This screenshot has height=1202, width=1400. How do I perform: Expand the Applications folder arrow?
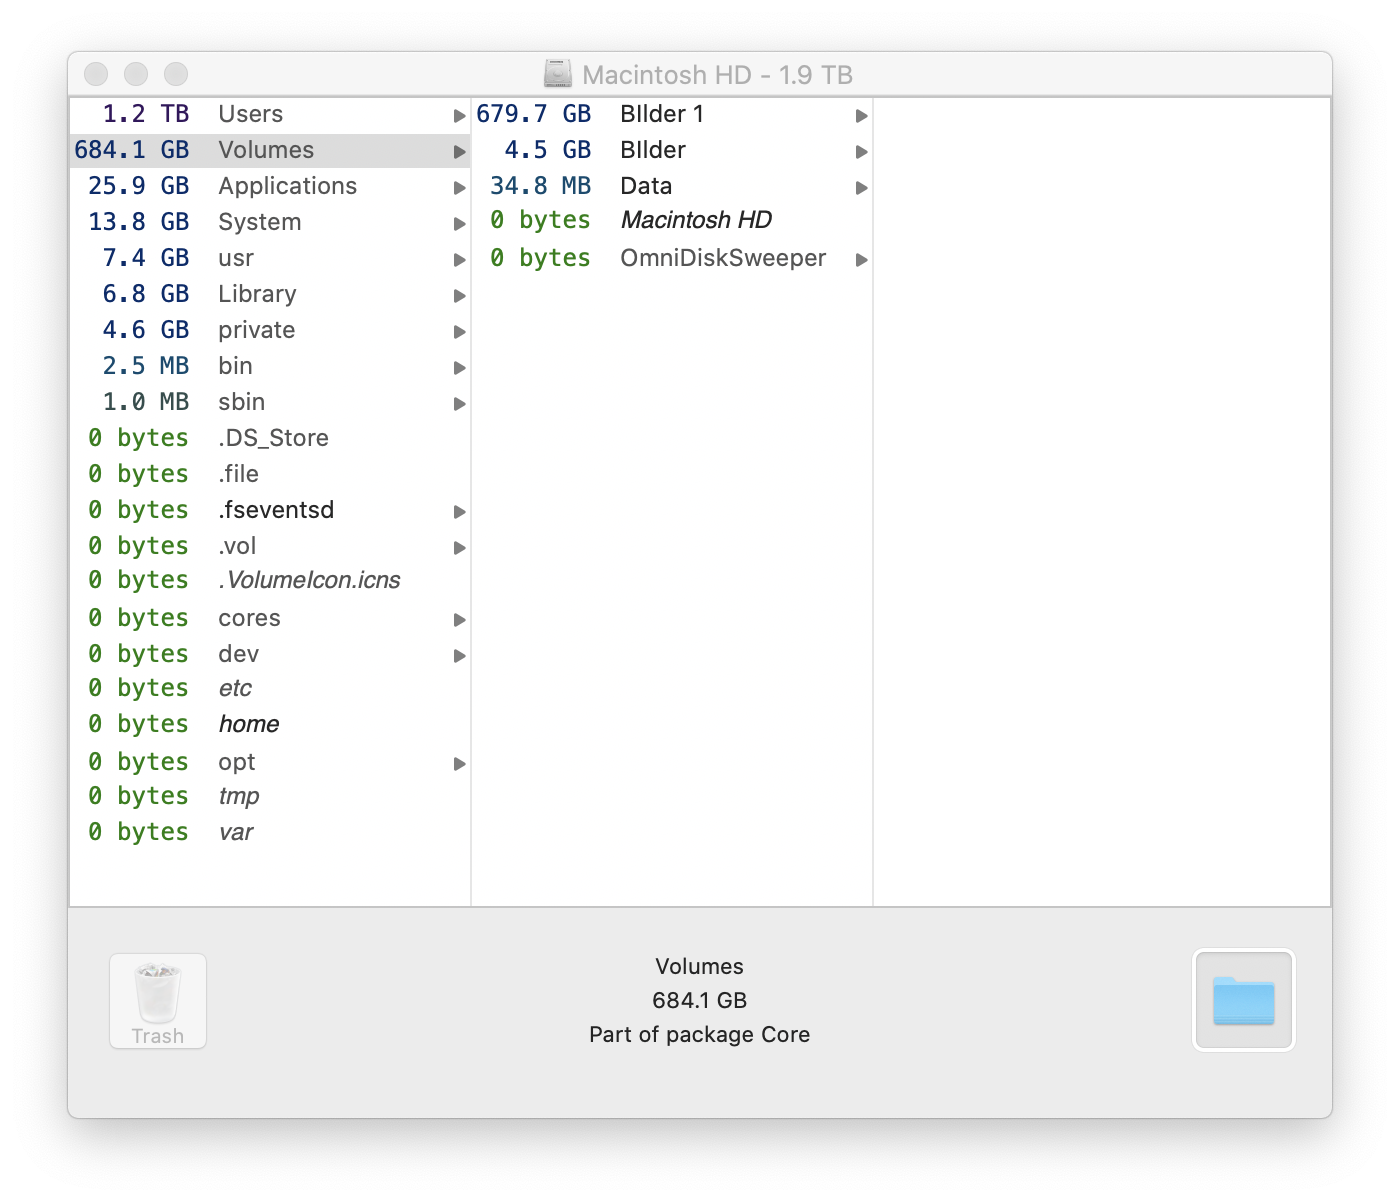[x=460, y=188]
